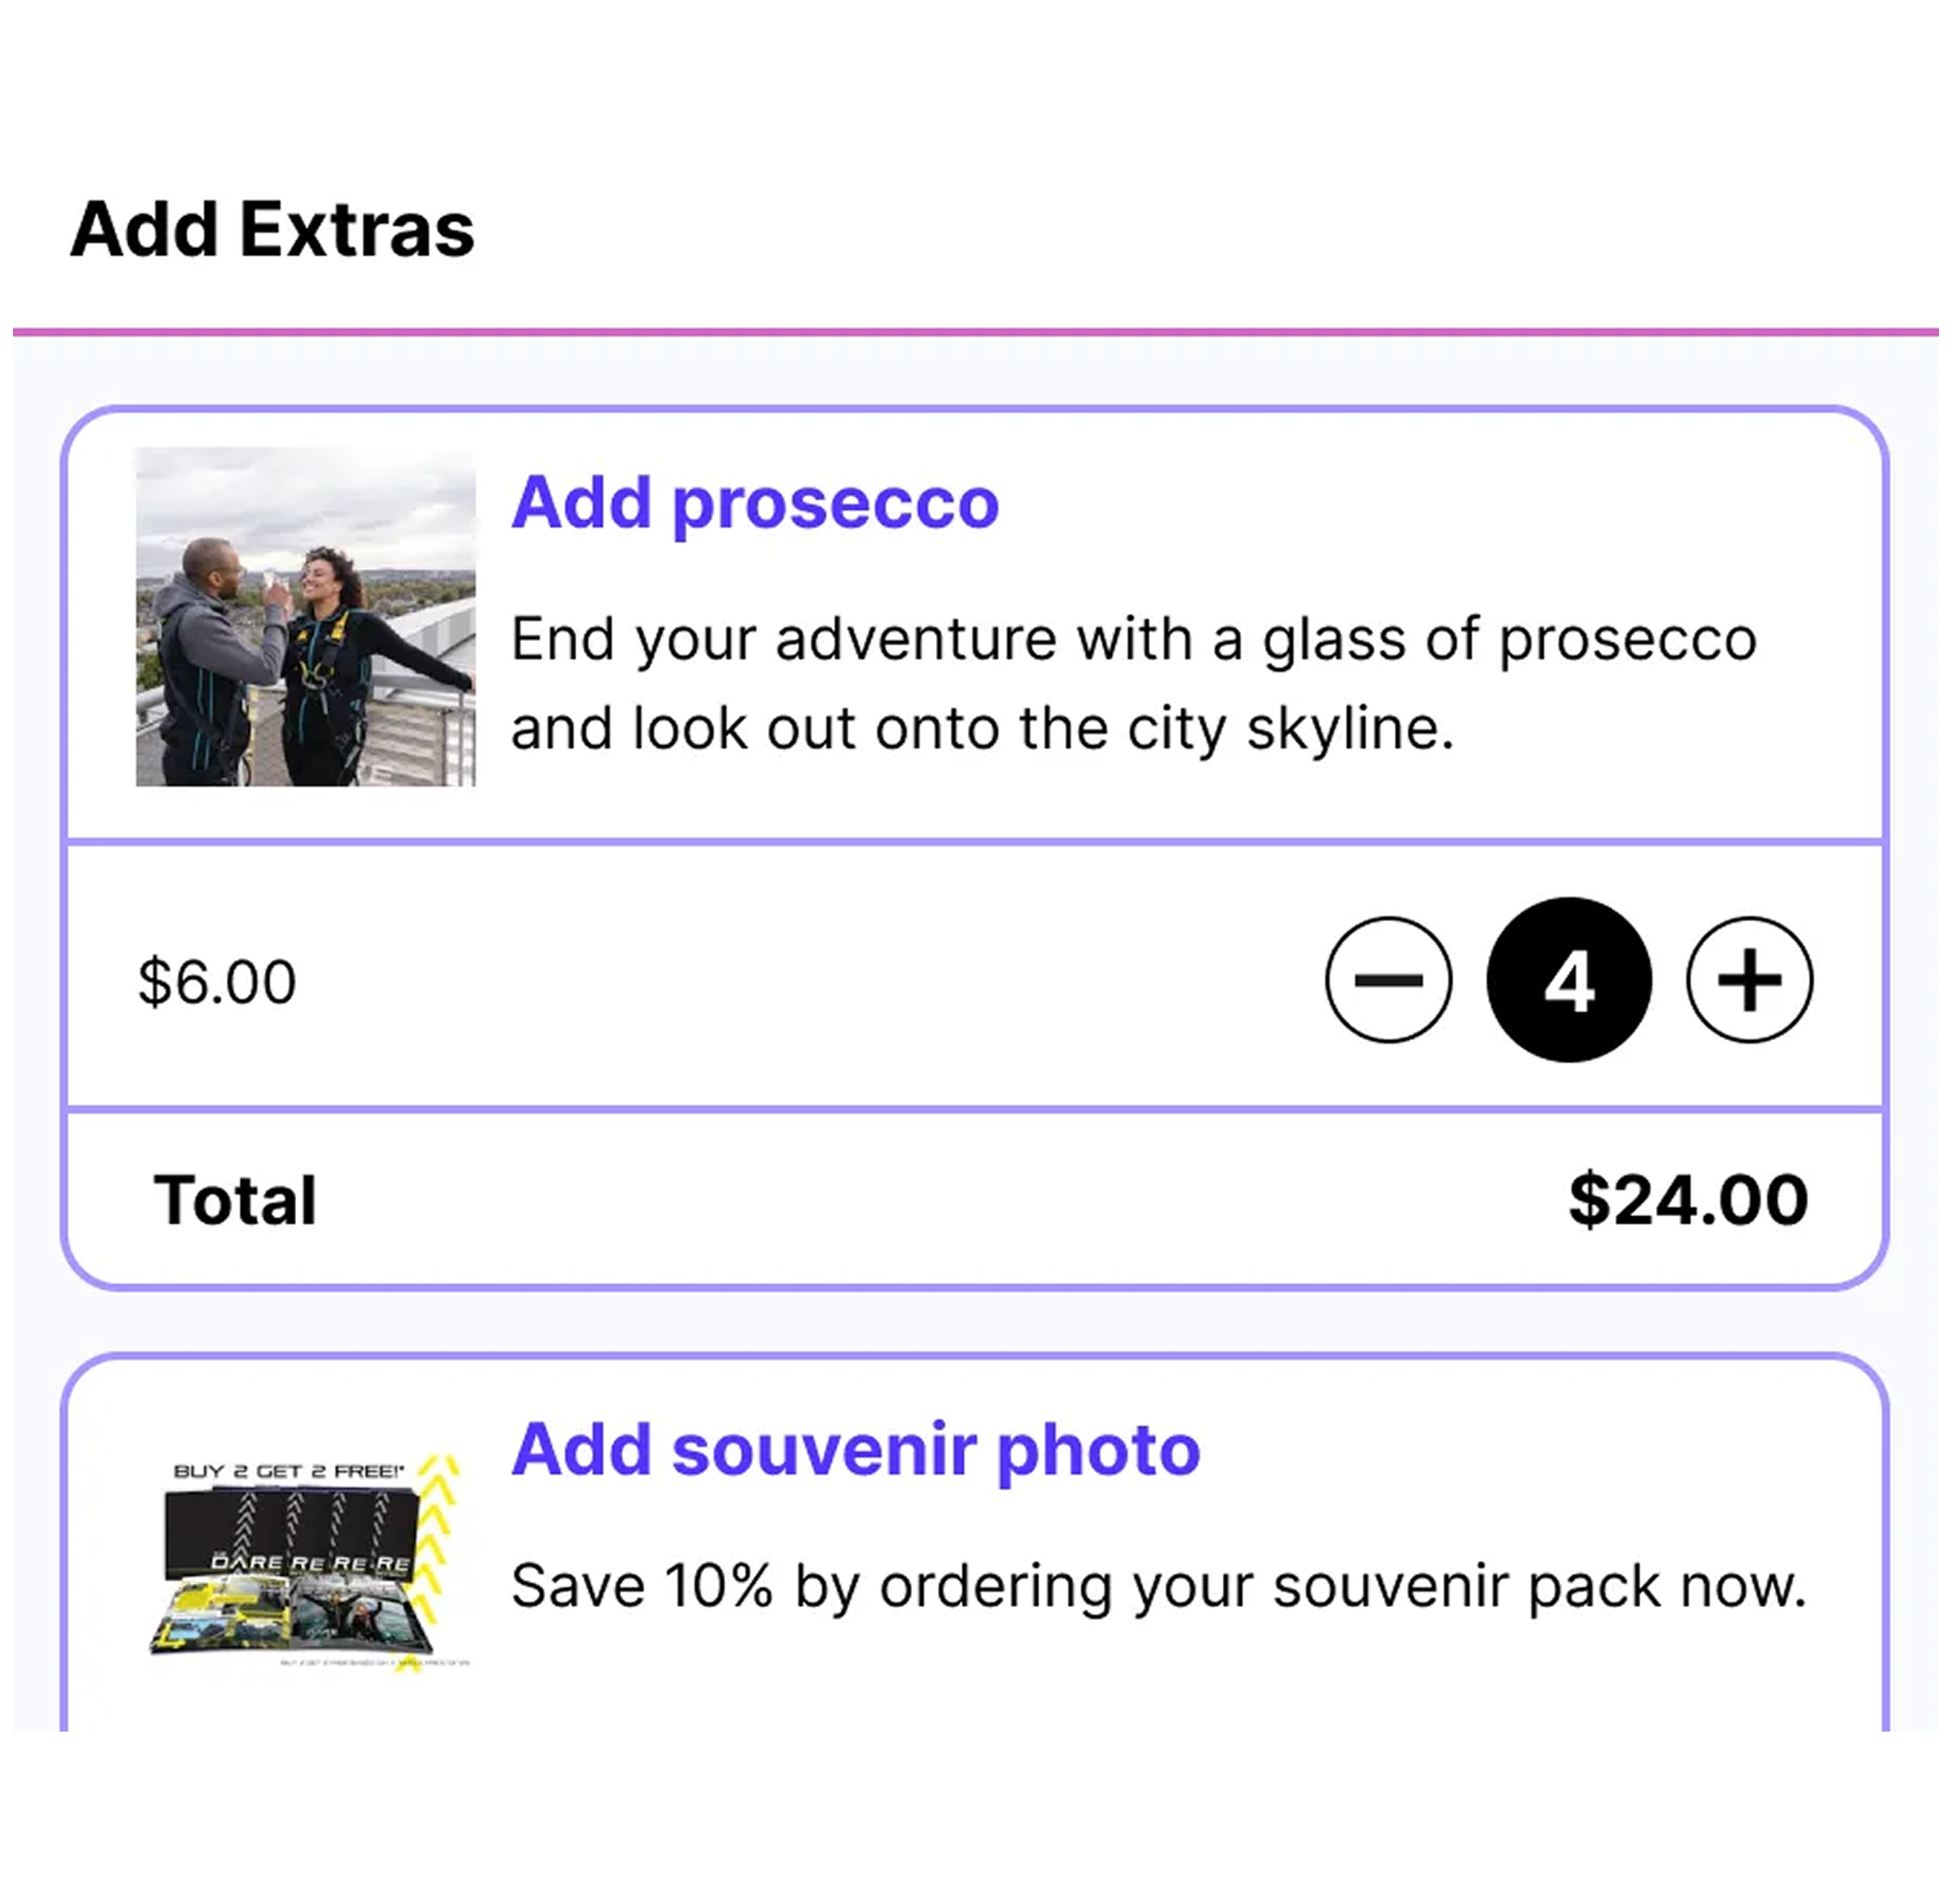Click the "Save 10%" souvenir description
The width and height of the screenshot is (1952, 1904).
(x=1158, y=1586)
